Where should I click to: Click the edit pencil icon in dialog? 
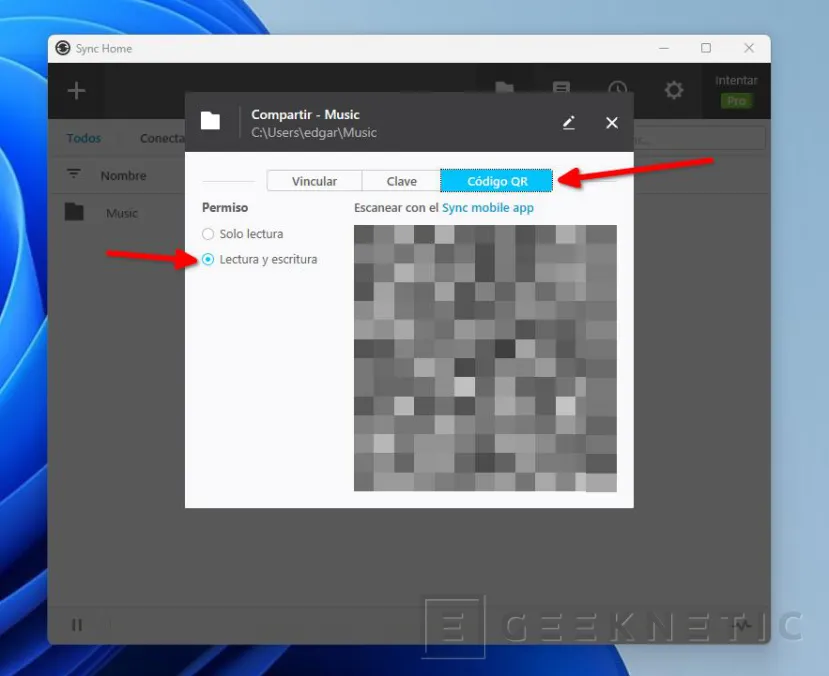pos(568,123)
